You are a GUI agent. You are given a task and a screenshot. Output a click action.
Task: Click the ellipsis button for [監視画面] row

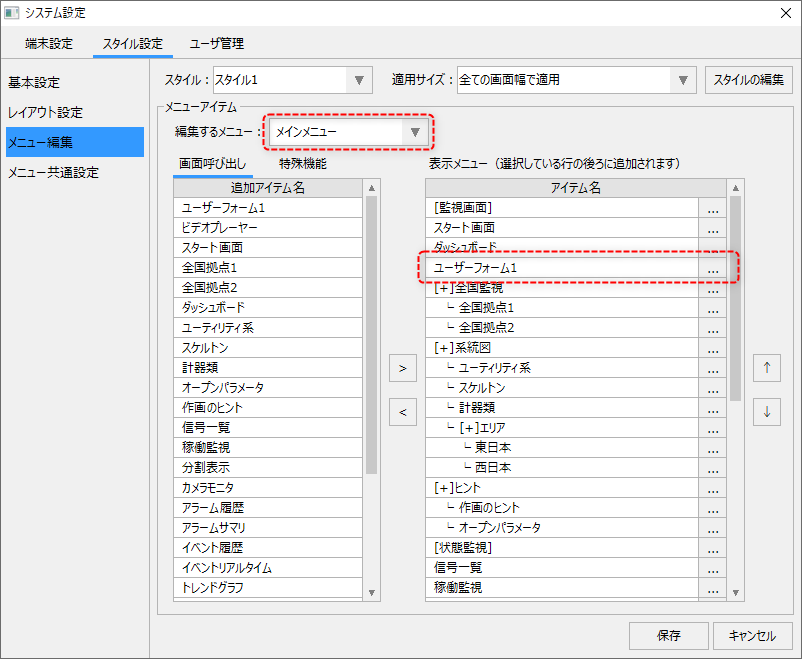712,208
